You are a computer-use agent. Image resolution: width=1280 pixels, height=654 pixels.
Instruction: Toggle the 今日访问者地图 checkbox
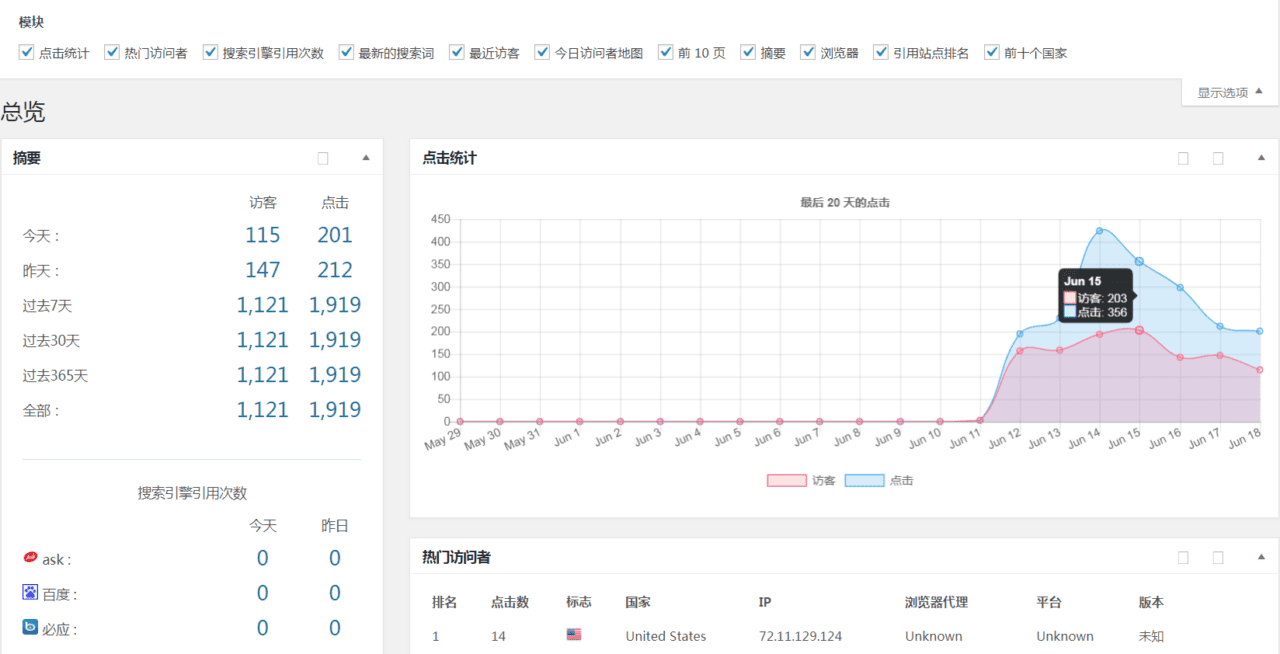pos(542,52)
